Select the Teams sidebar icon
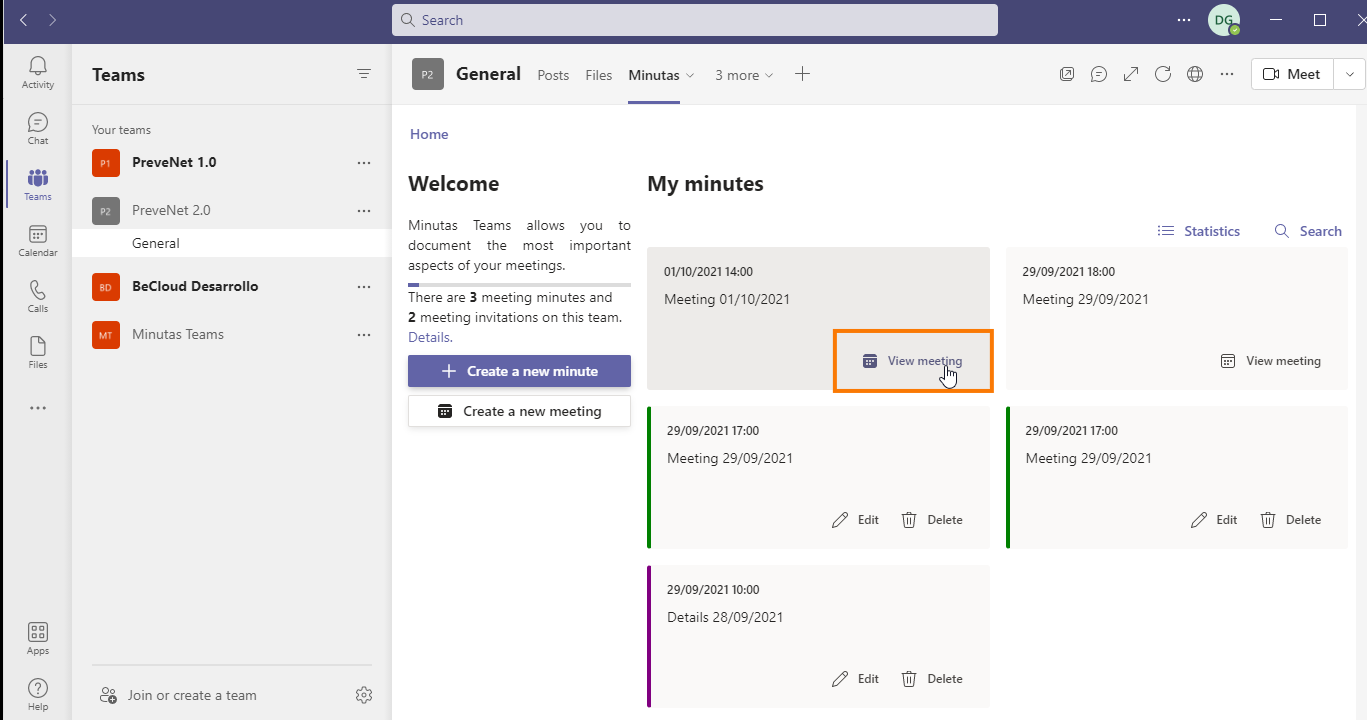This screenshot has height=720, width=1367. click(38, 185)
